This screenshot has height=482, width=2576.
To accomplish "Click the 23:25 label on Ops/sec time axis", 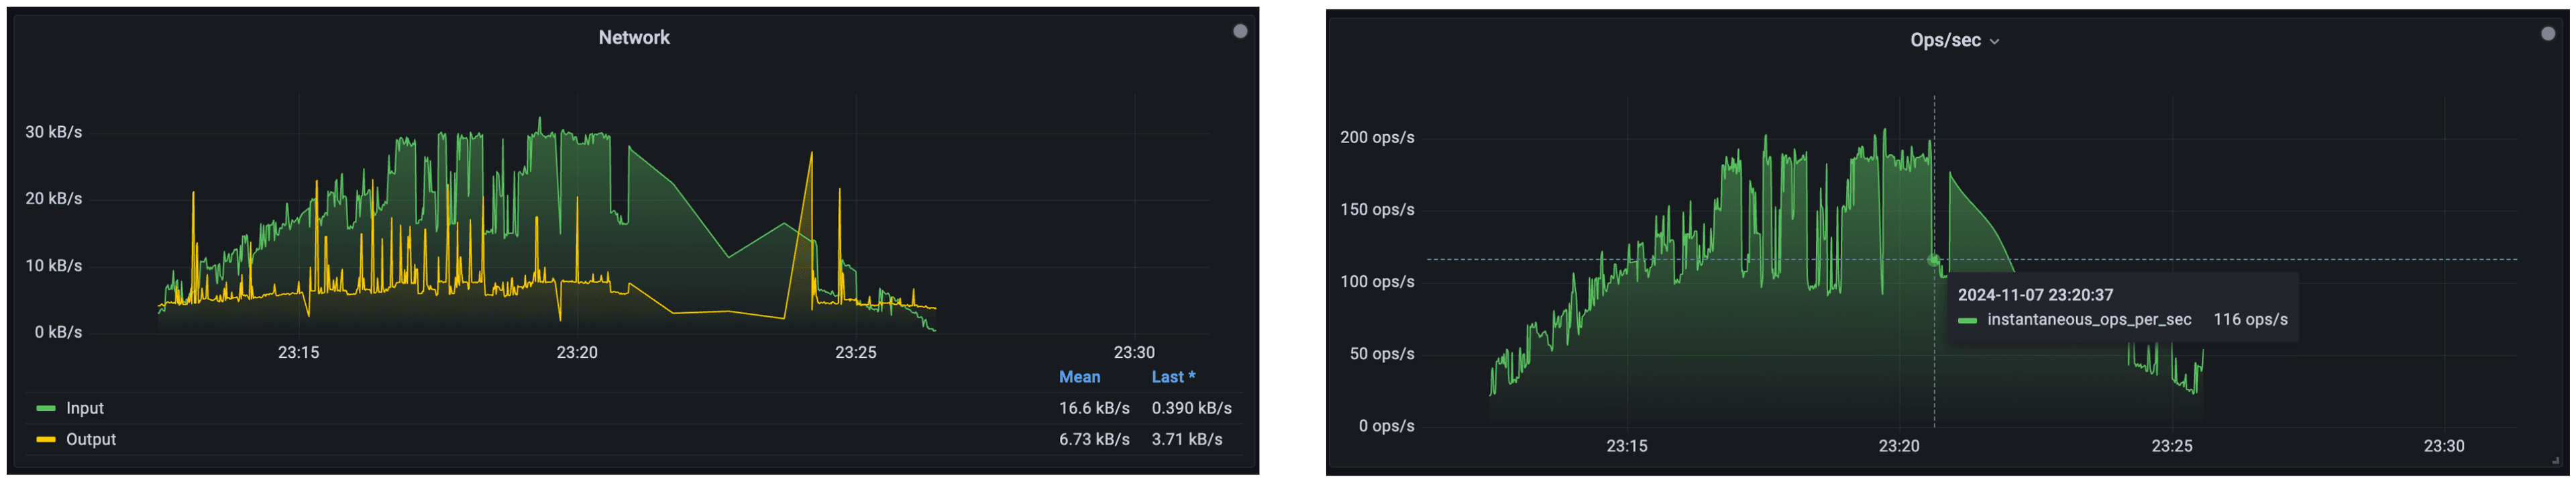I will click(x=2171, y=446).
